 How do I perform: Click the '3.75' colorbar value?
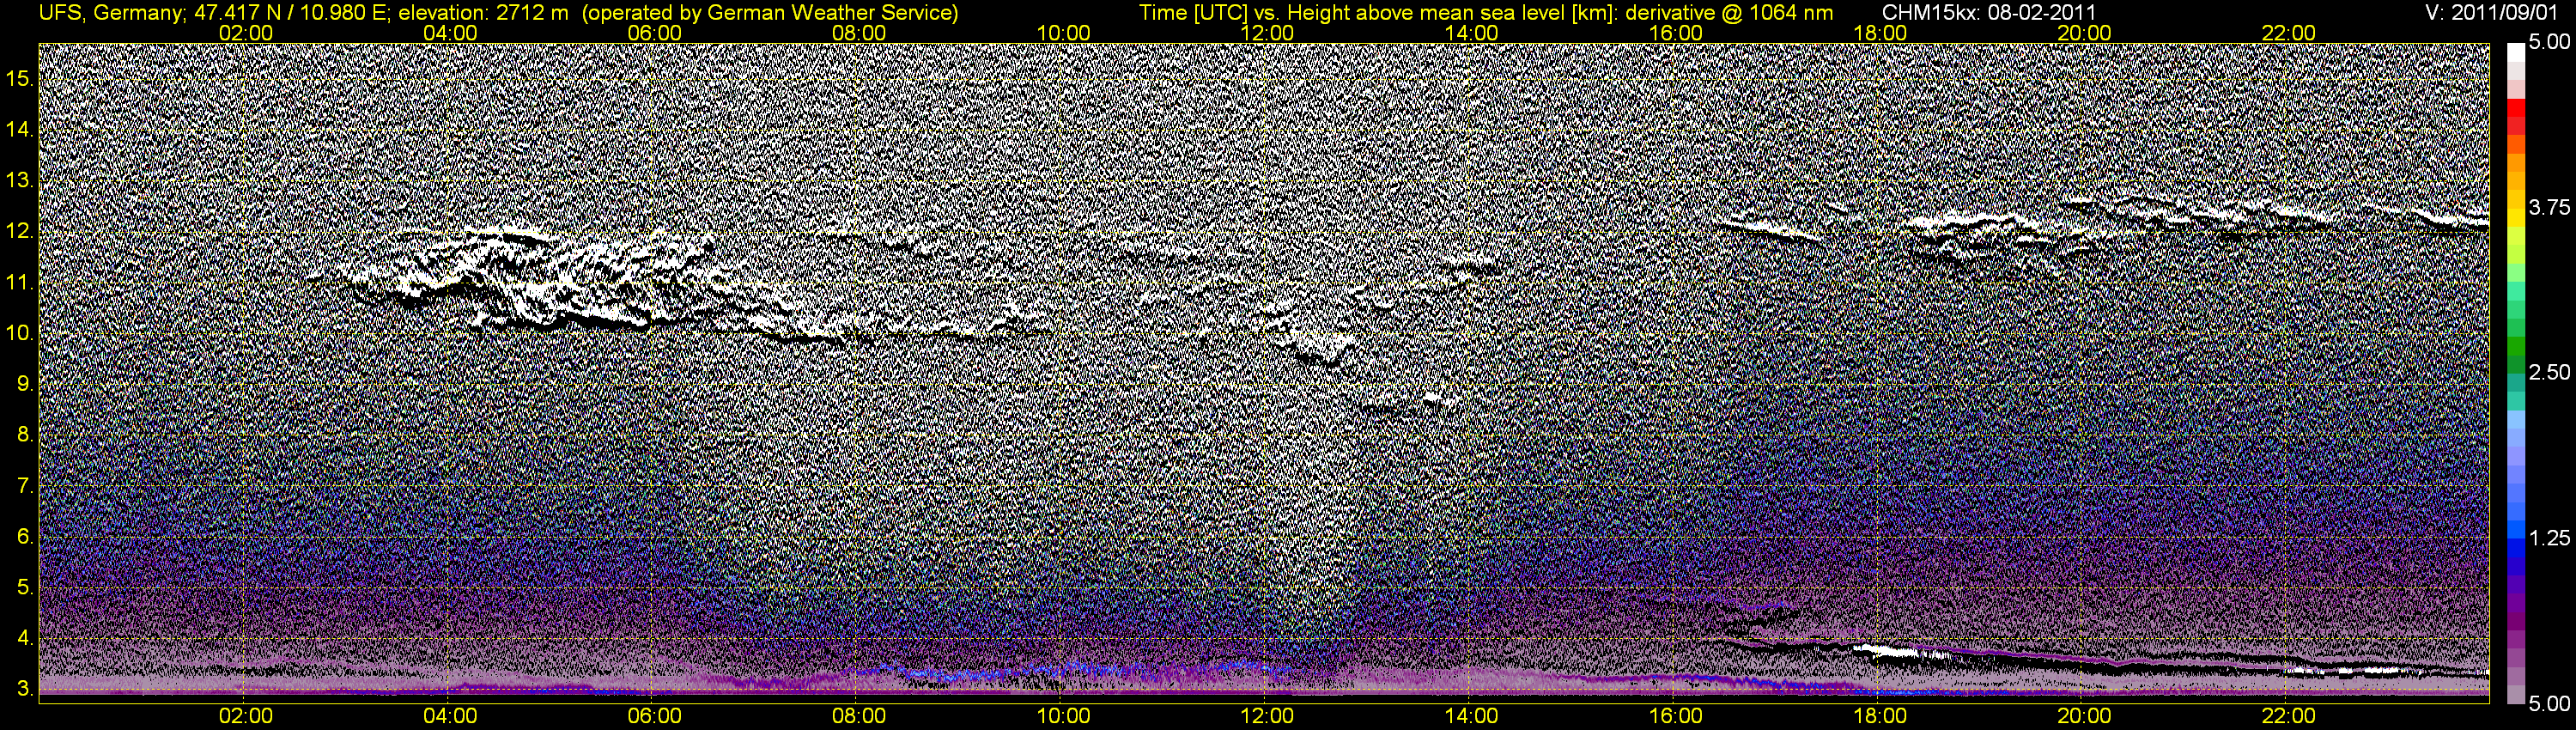coord(2549,207)
